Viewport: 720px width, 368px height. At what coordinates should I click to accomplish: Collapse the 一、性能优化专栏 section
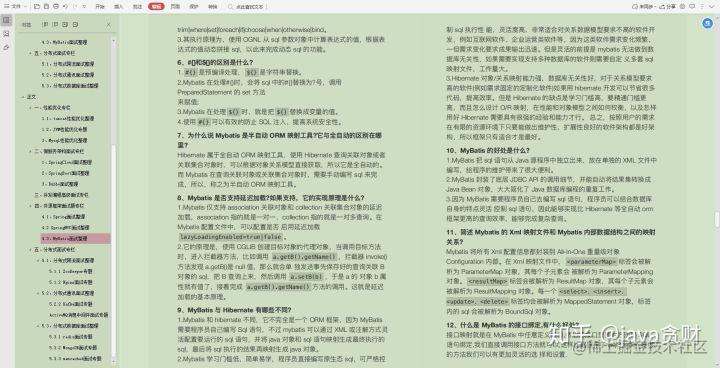click(30, 108)
